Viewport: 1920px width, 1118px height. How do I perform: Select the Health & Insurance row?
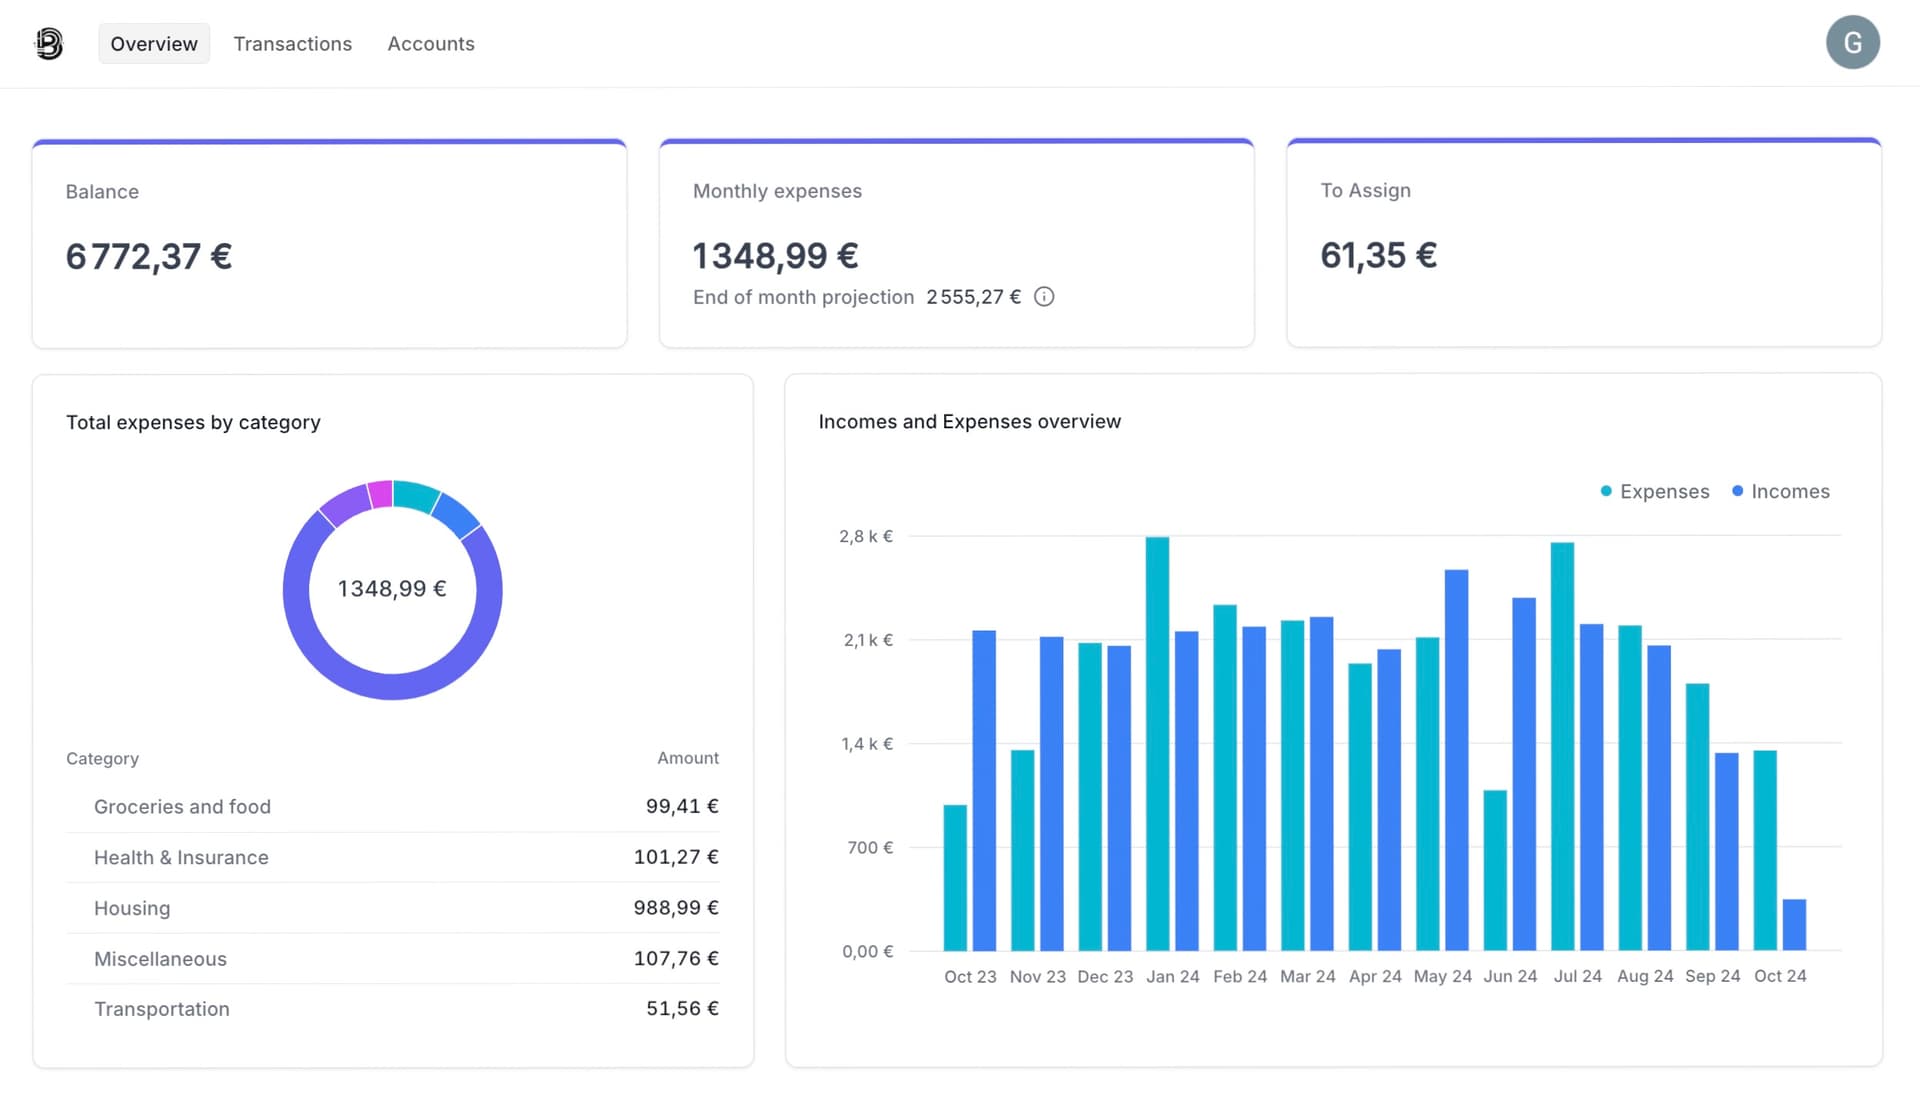pyautogui.click(x=392, y=857)
